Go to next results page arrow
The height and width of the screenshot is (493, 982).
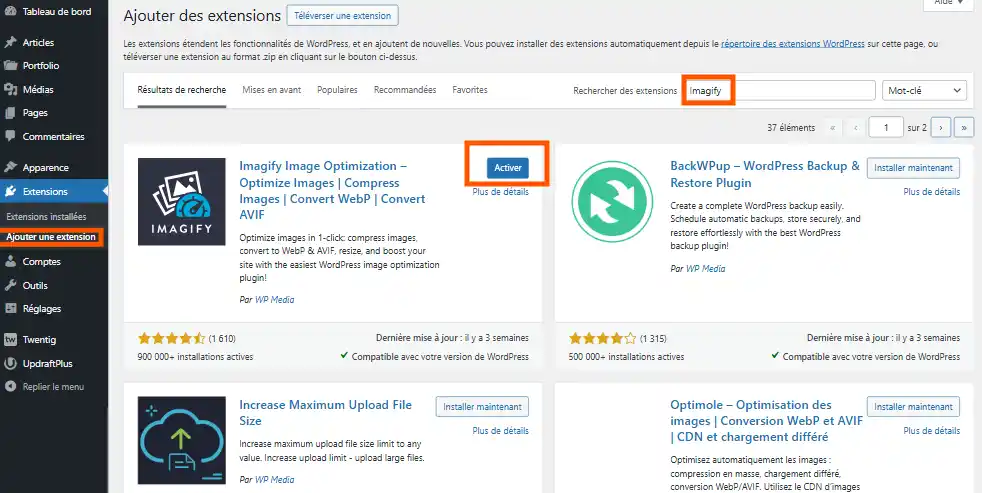coord(941,127)
